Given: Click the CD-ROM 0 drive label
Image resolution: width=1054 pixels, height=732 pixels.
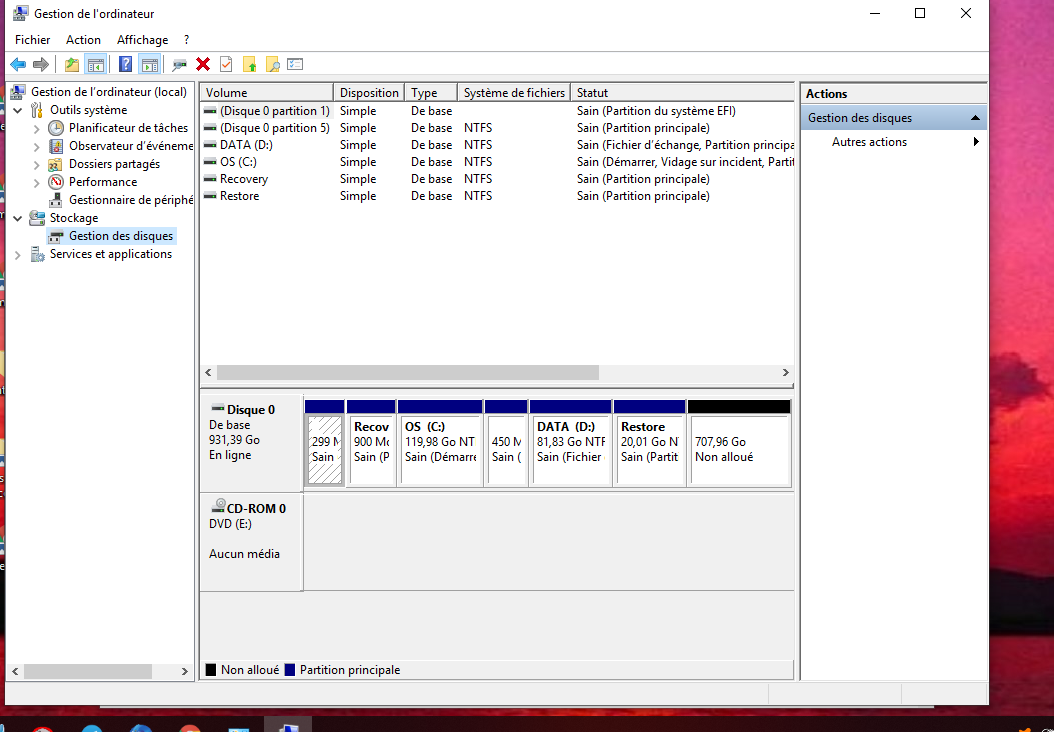Looking at the screenshot, I should (x=255, y=509).
